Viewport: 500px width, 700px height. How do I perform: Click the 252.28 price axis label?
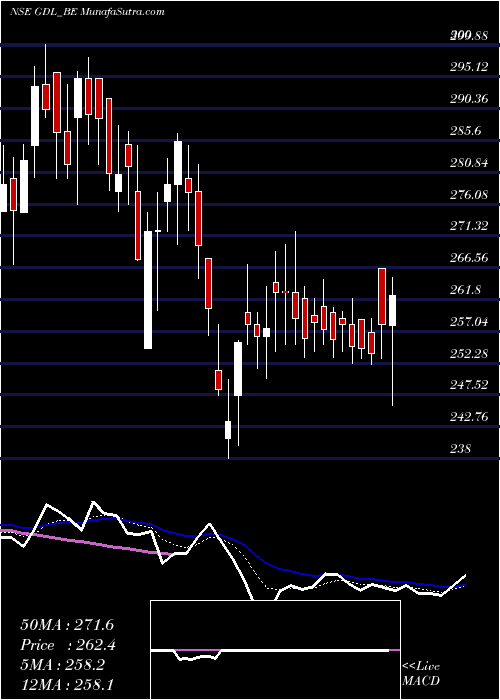click(x=469, y=354)
